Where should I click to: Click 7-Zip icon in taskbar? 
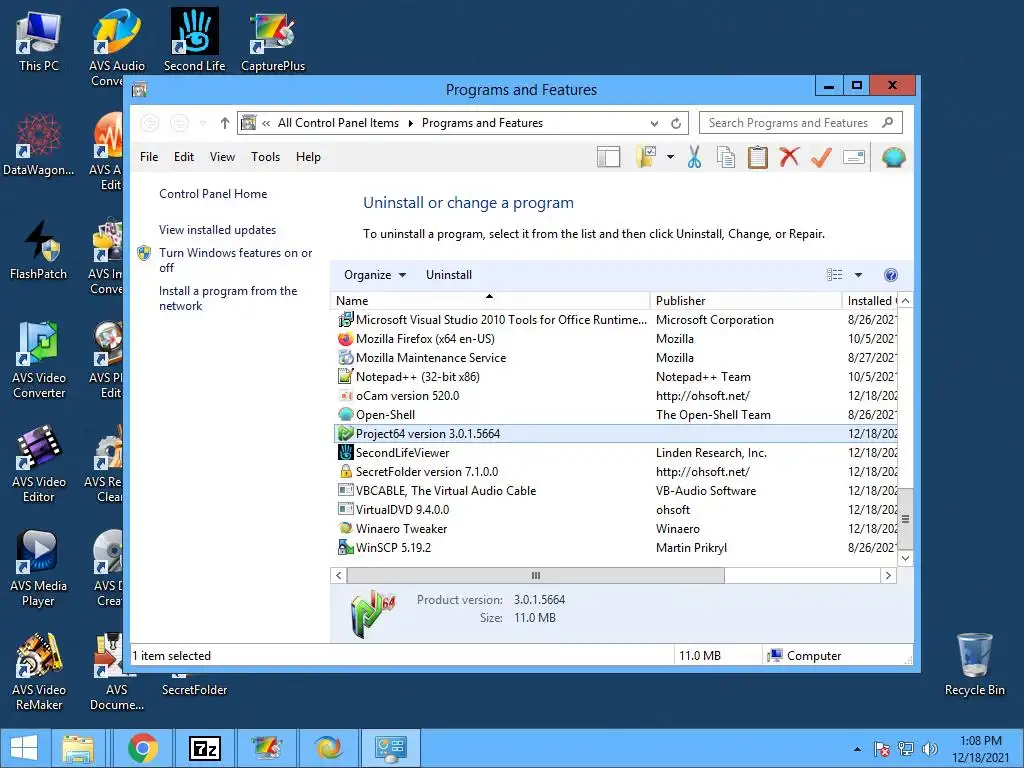pyautogui.click(x=204, y=748)
